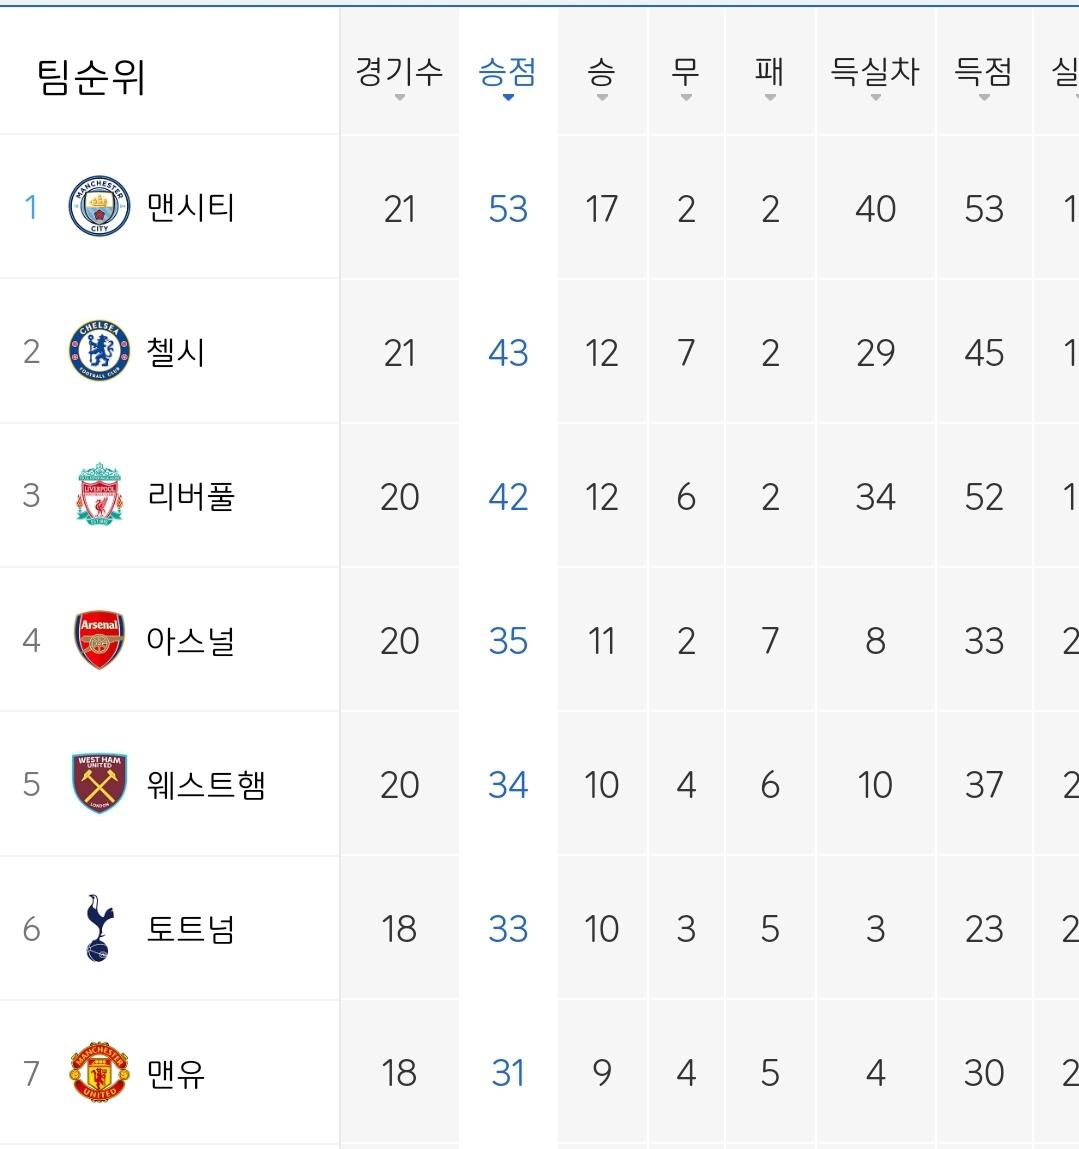Image resolution: width=1079 pixels, height=1149 pixels.
Task: Sort table by 패 losses column
Action: click(770, 77)
